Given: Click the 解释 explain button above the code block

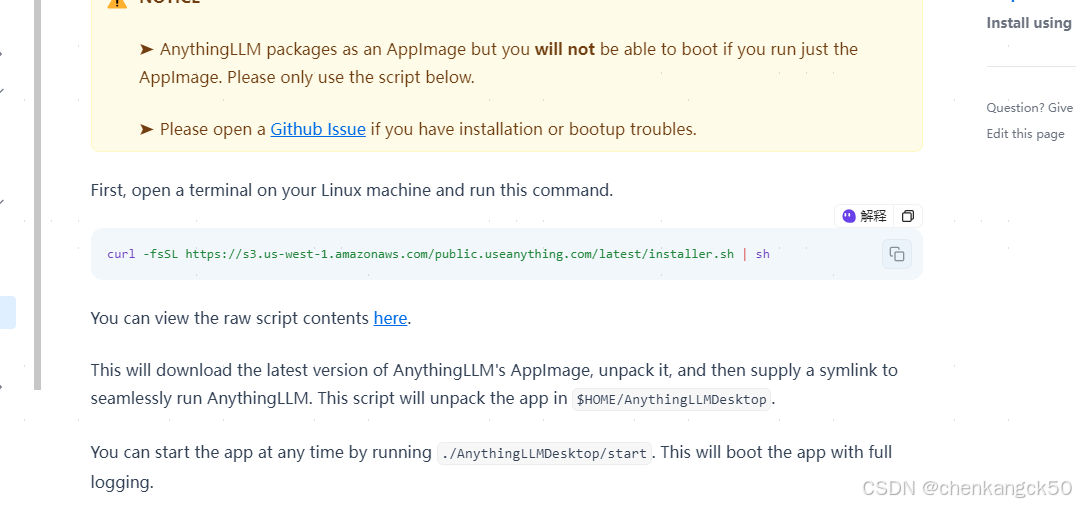Looking at the screenshot, I should pyautogui.click(x=865, y=216).
